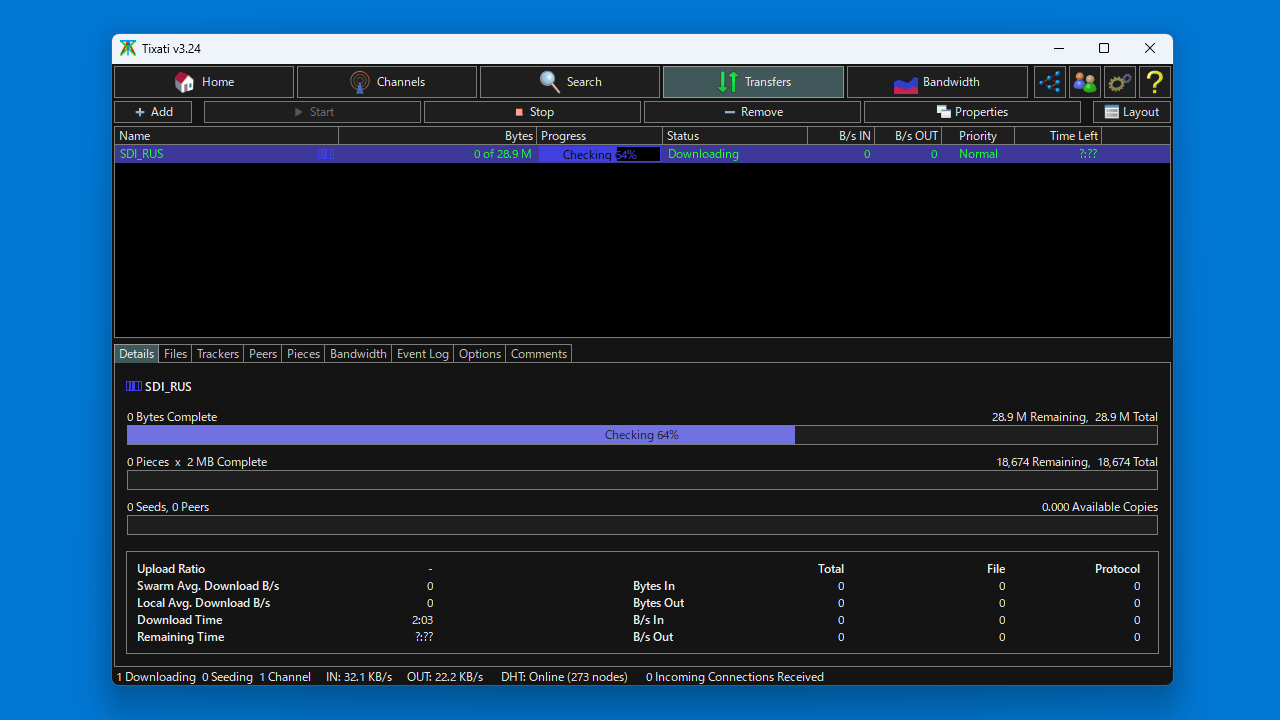Sort by B/s OUT column header
The image size is (1280, 720).
(x=908, y=136)
